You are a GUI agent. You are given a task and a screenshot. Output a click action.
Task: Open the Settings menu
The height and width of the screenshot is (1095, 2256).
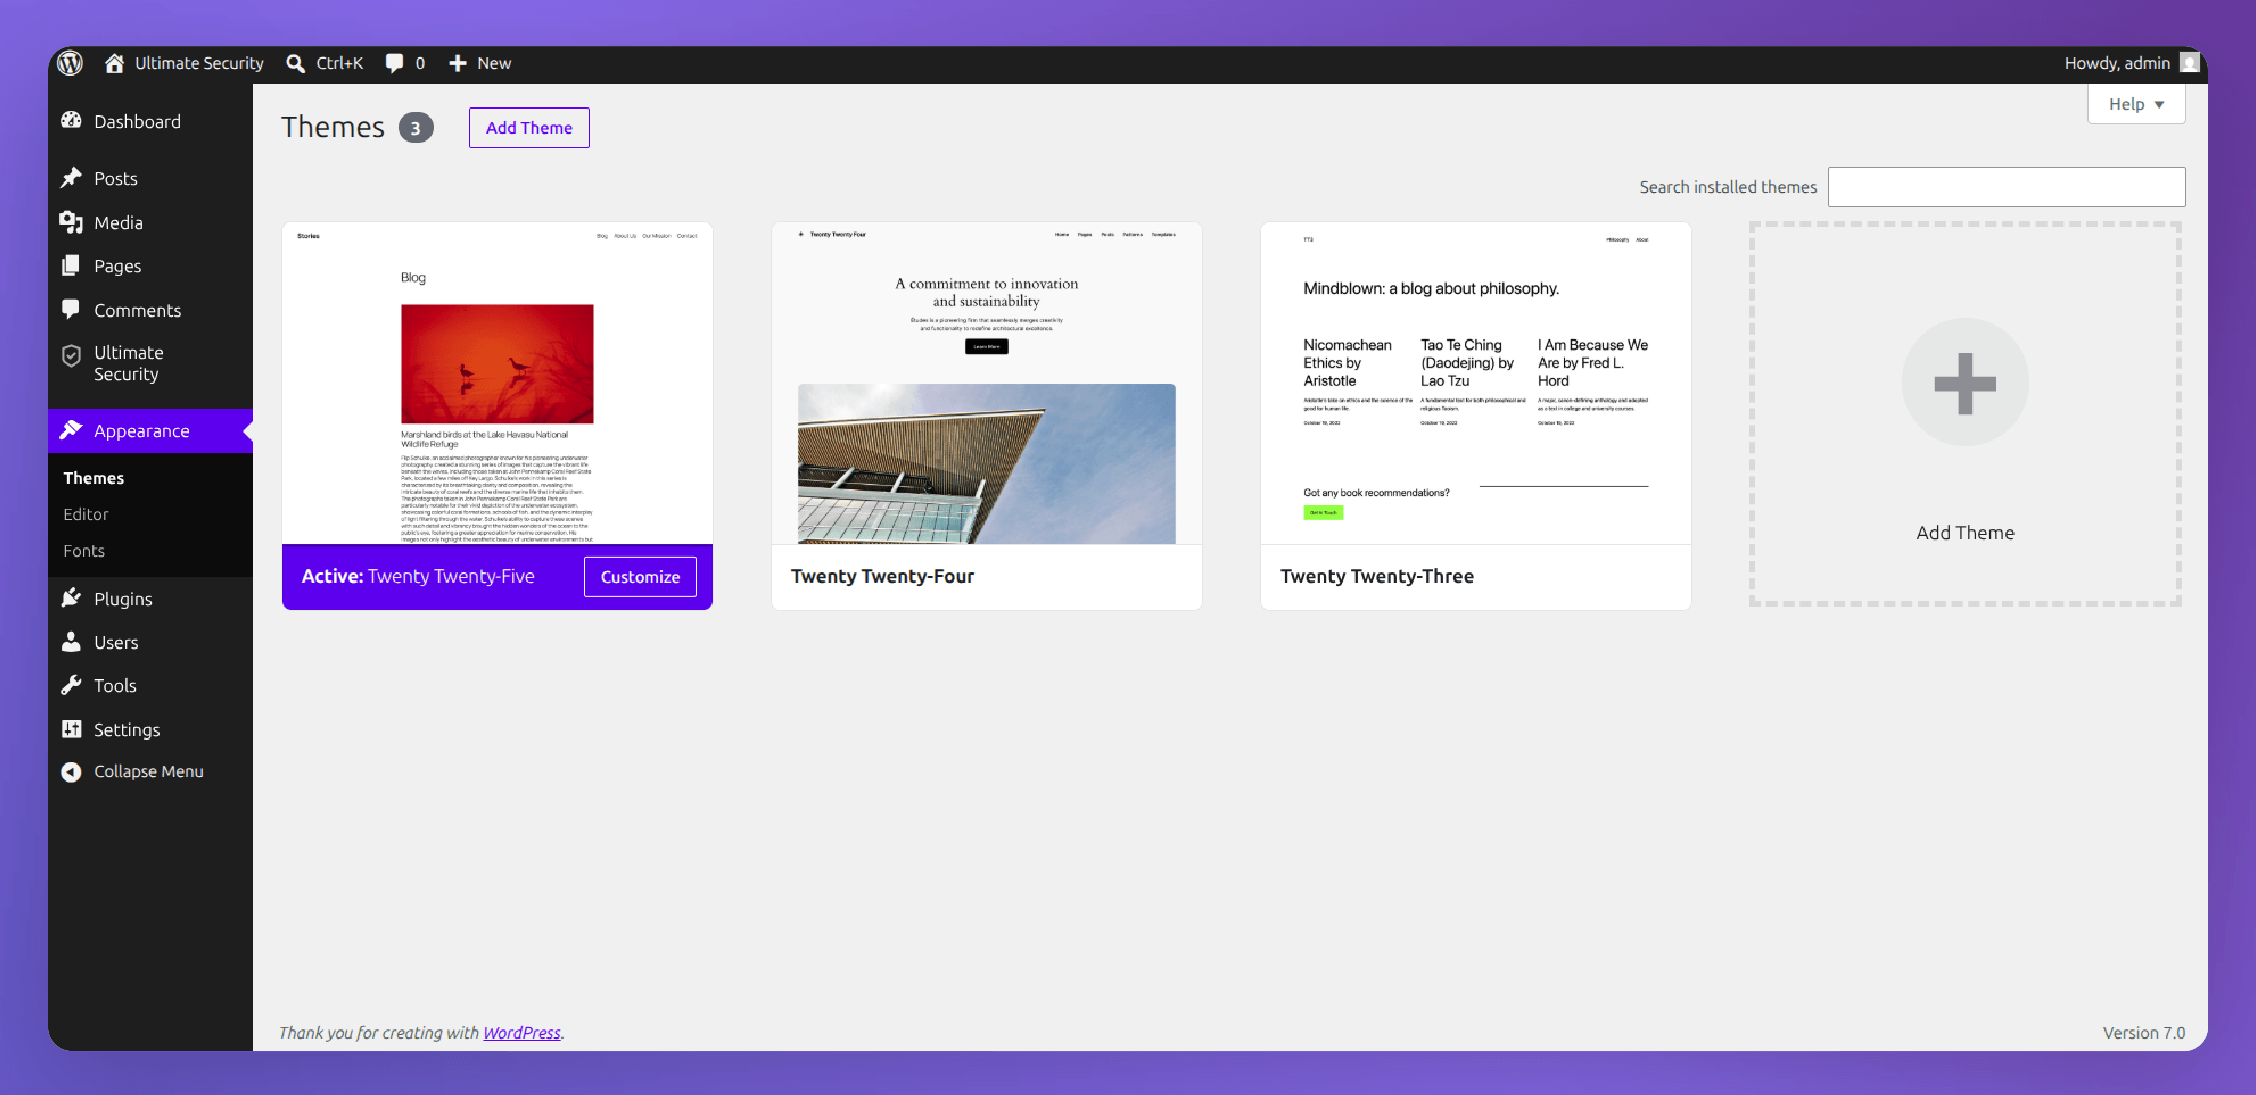click(127, 729)
